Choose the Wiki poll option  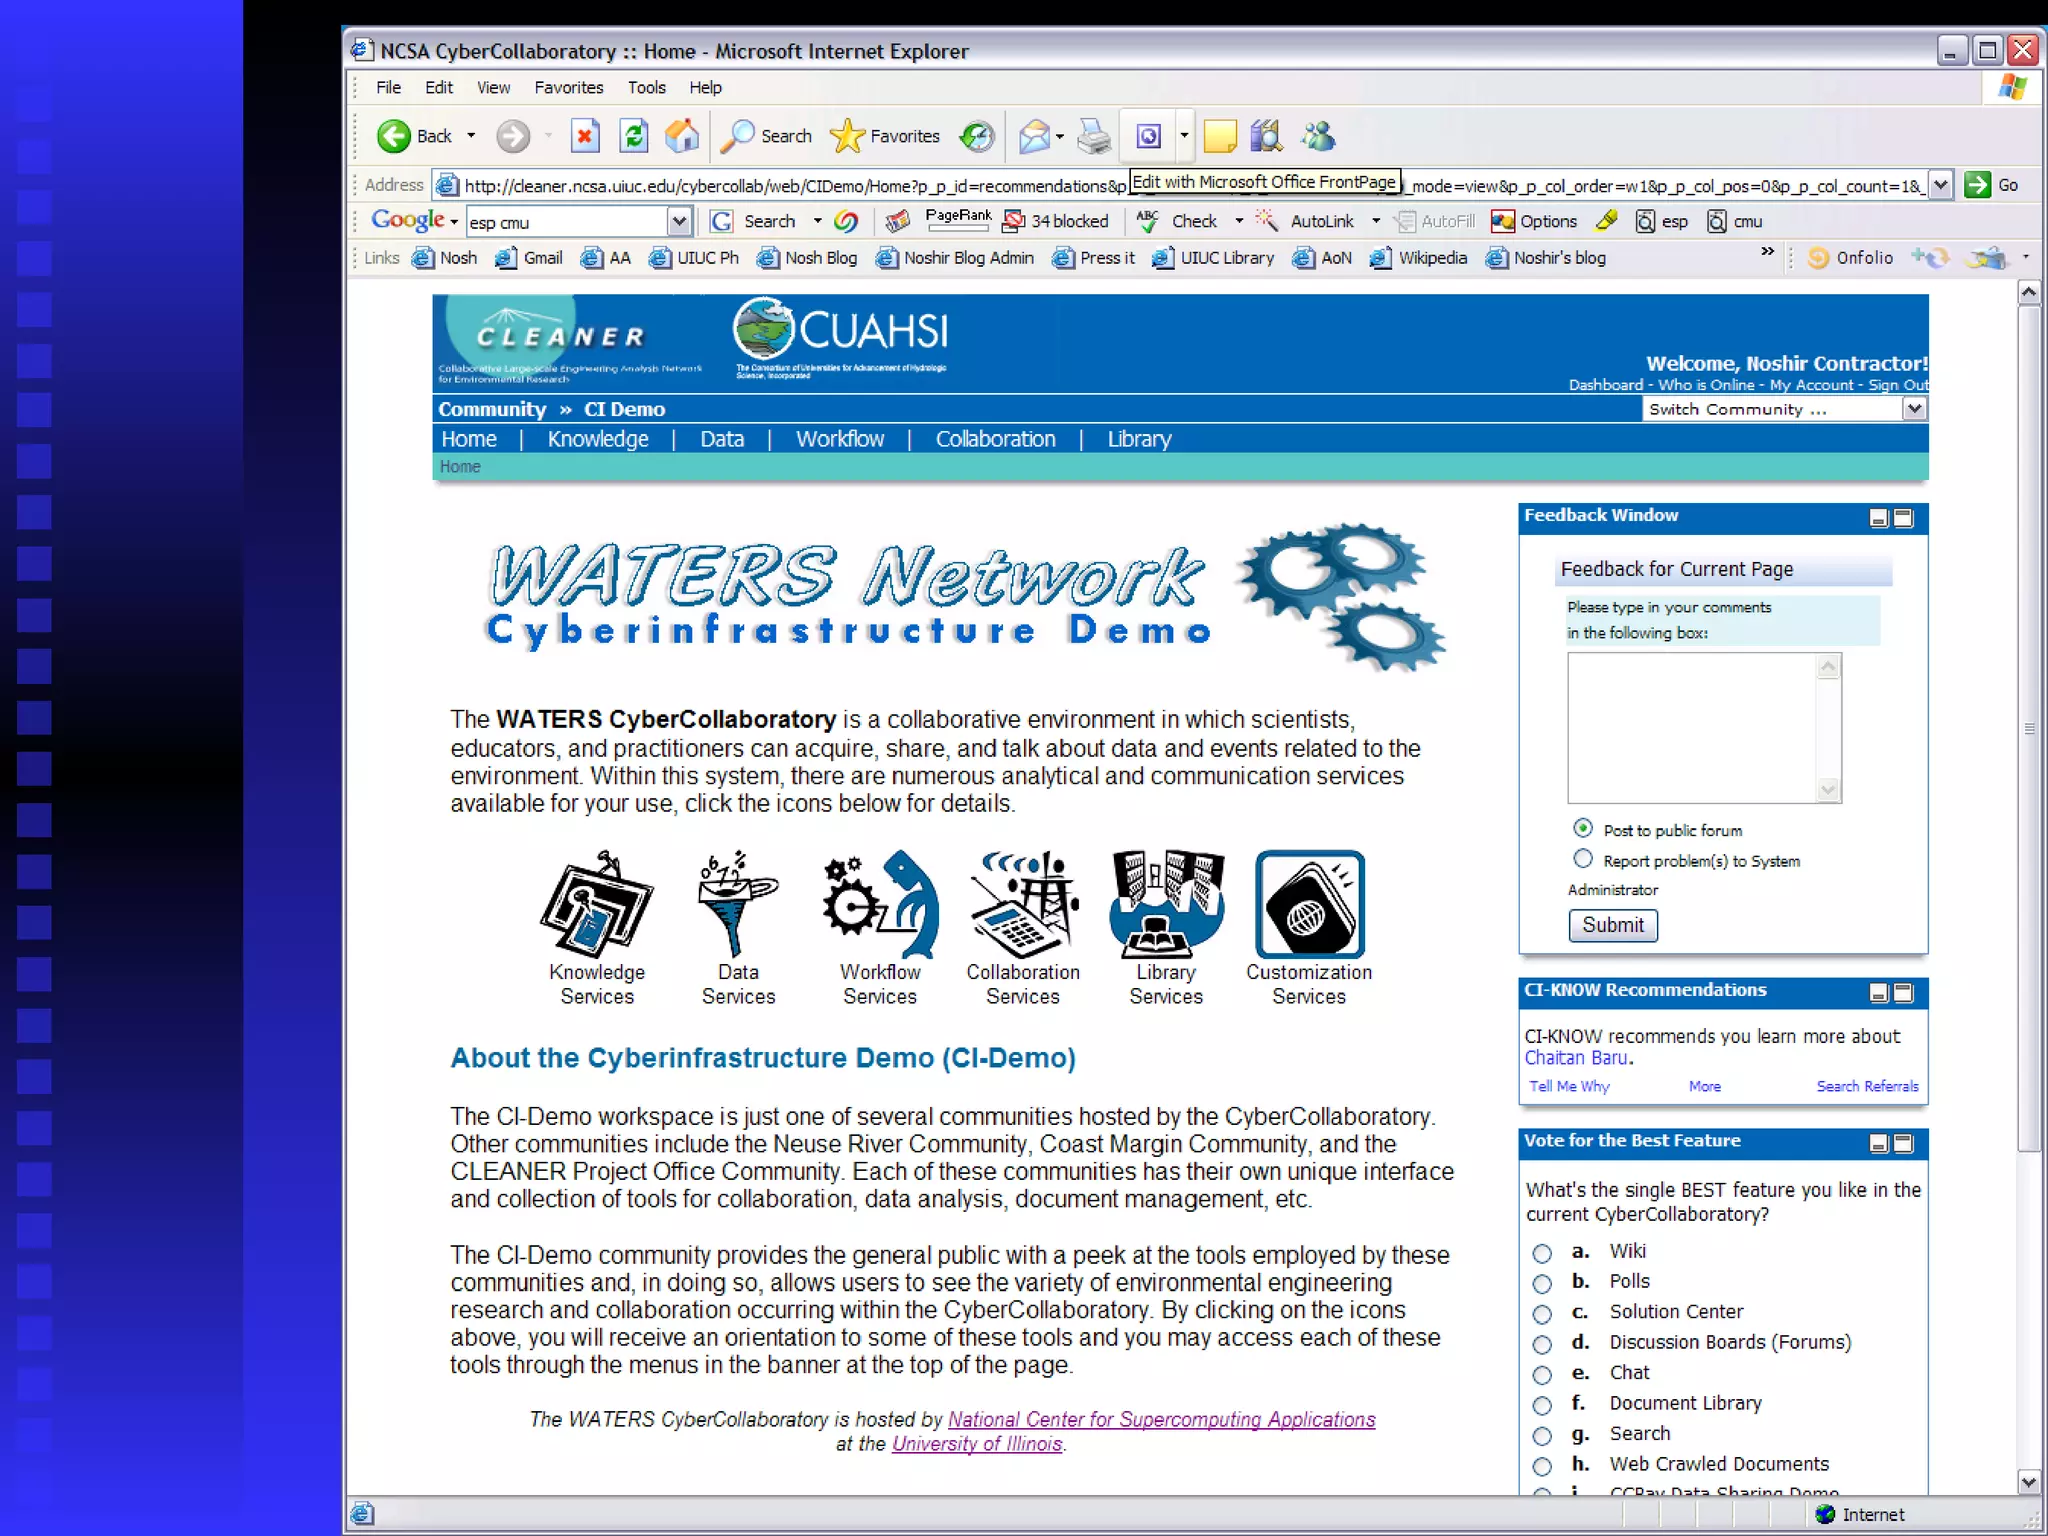click(x=1542, y=1253)
